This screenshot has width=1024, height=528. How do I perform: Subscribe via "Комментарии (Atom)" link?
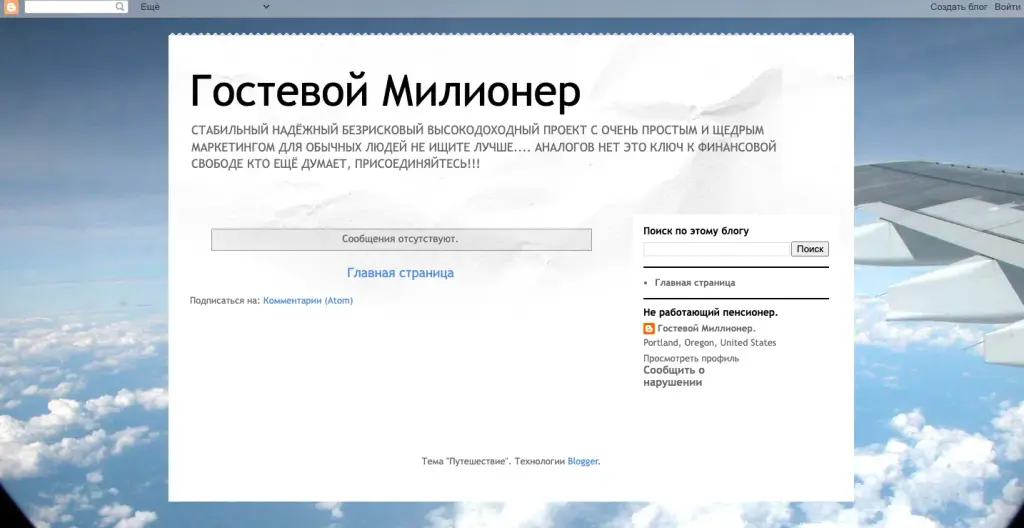click(308, 301)
